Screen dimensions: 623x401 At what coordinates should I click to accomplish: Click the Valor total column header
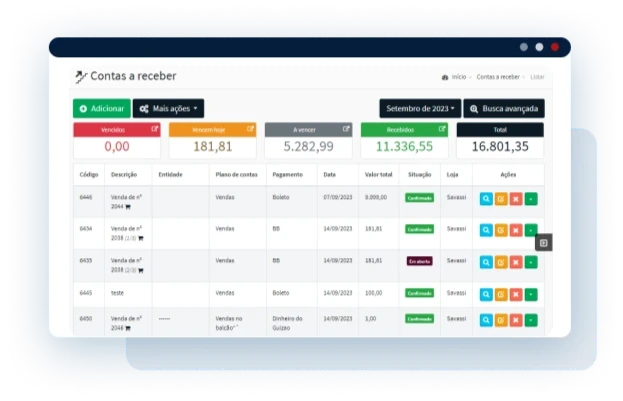[378, 174]
